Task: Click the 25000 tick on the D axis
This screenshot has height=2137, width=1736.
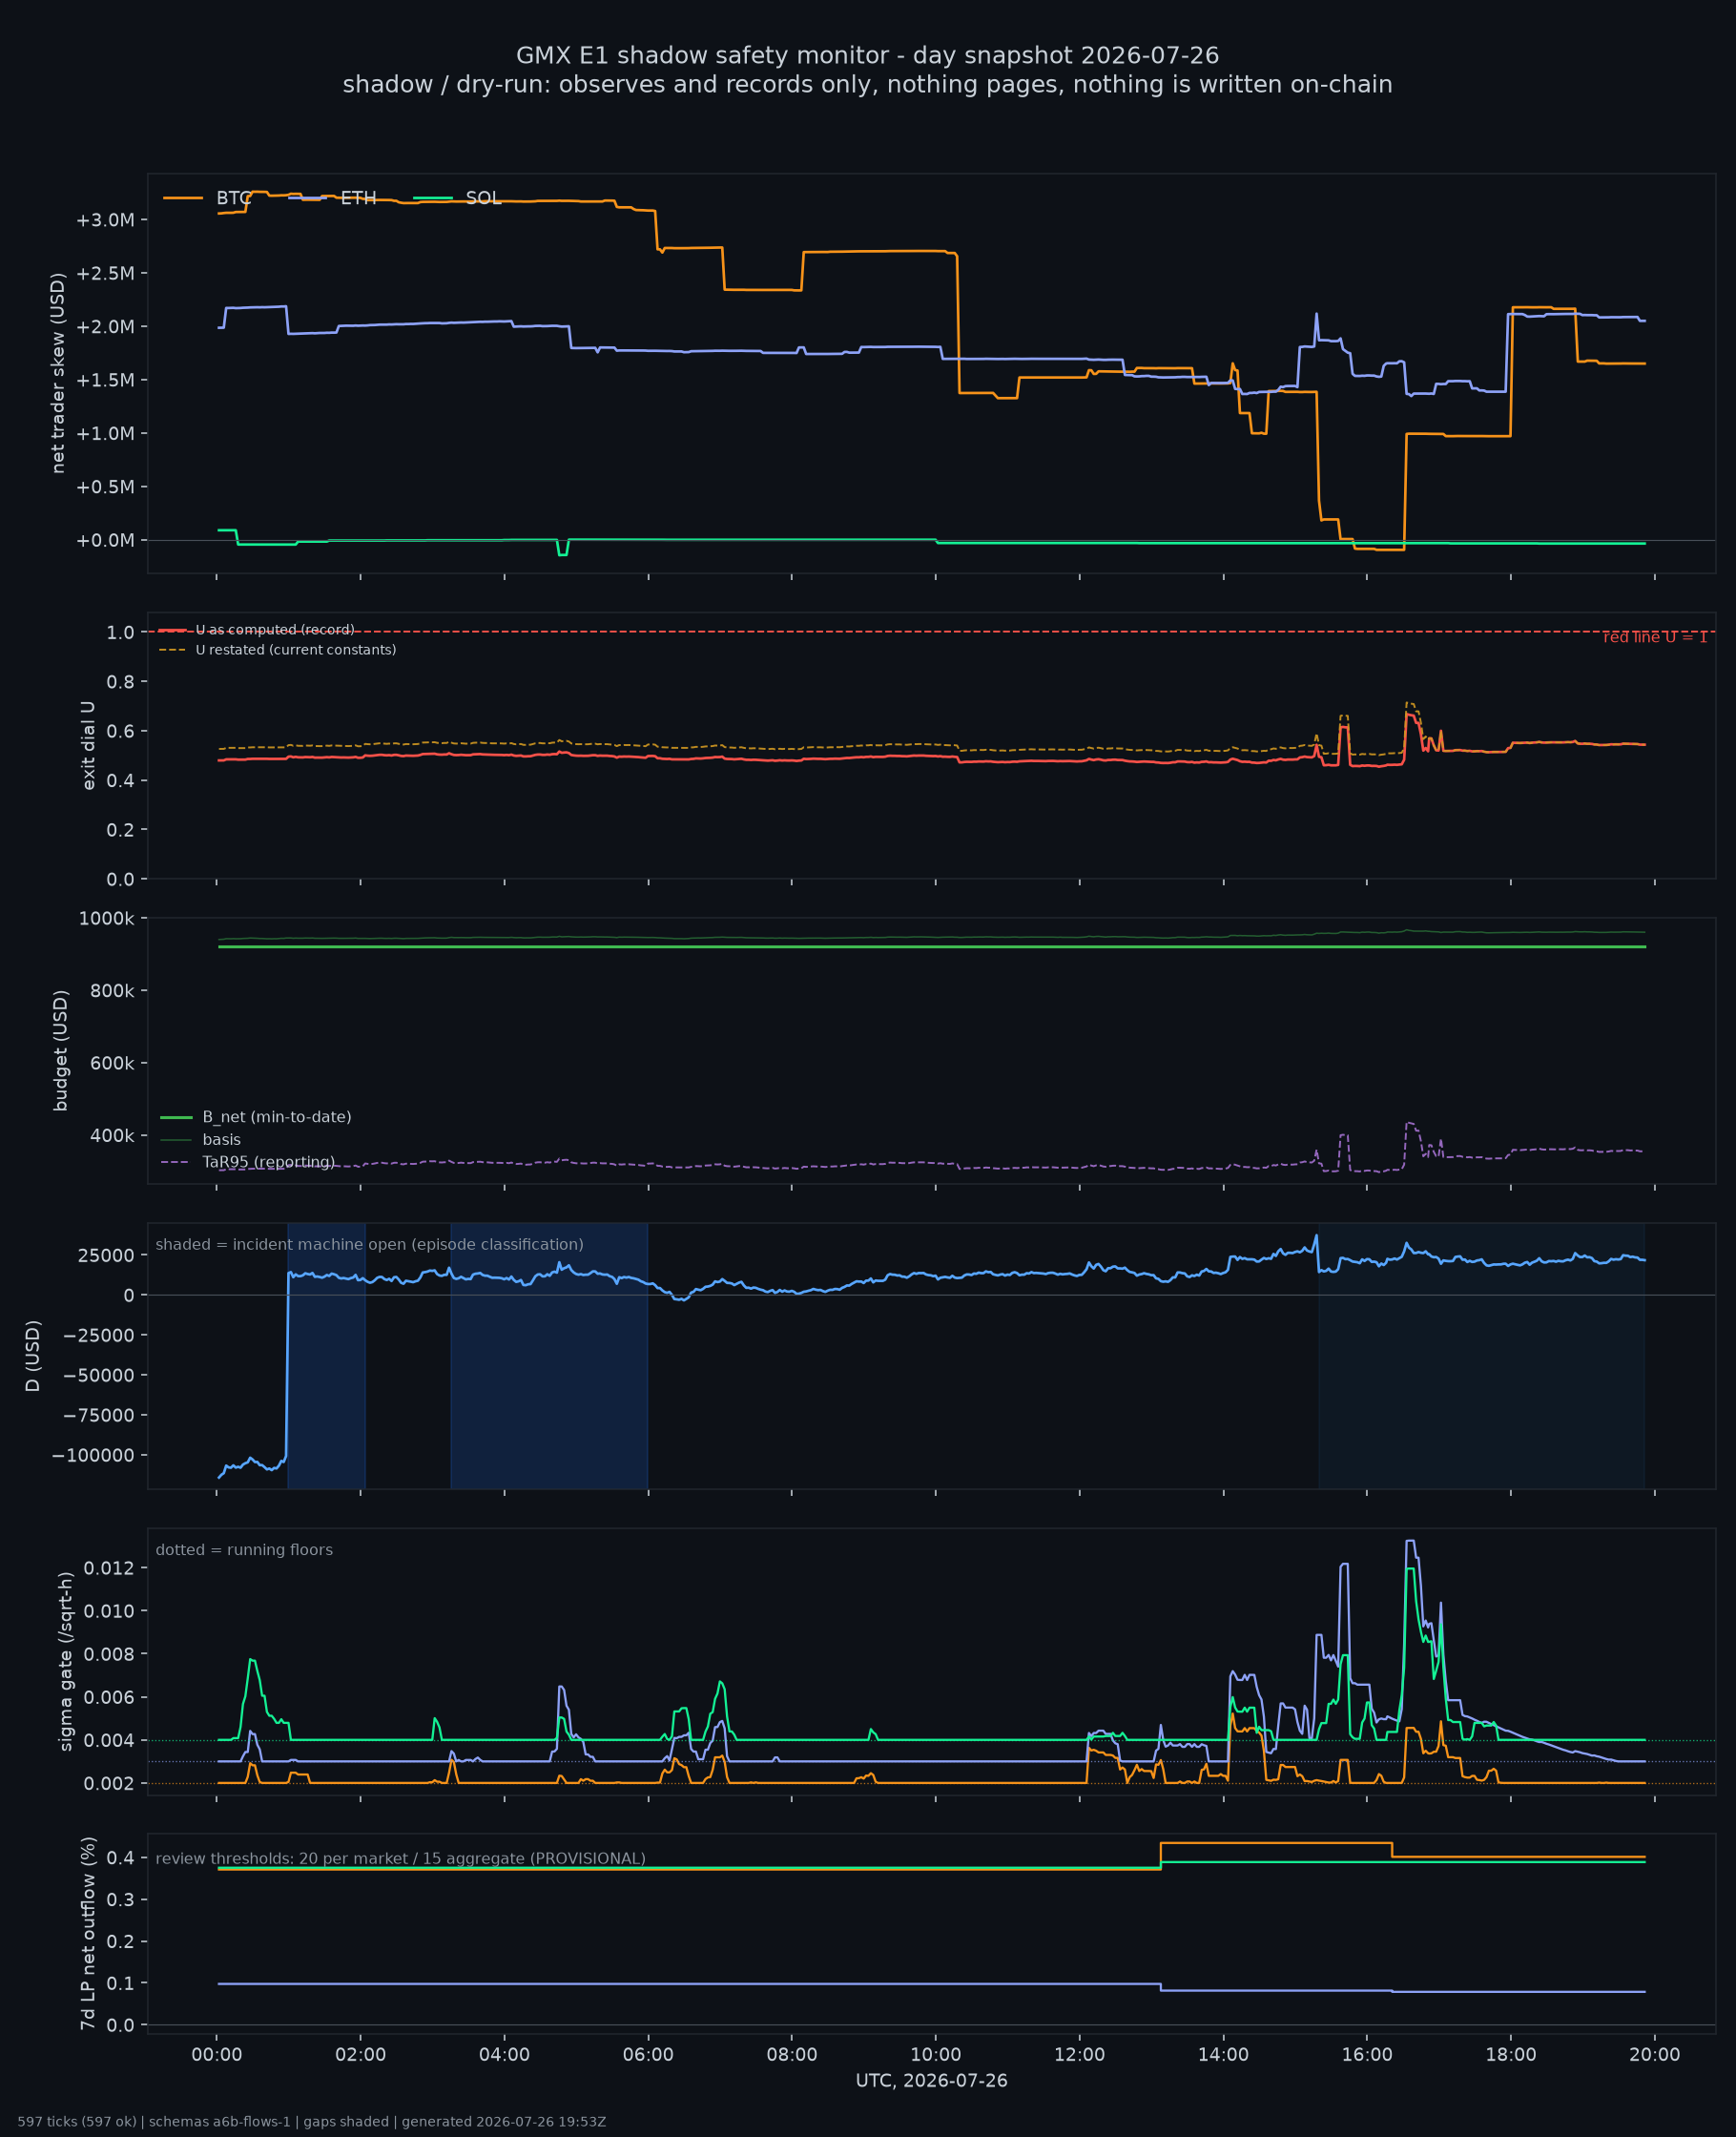Action: [x=106, y=1255]
